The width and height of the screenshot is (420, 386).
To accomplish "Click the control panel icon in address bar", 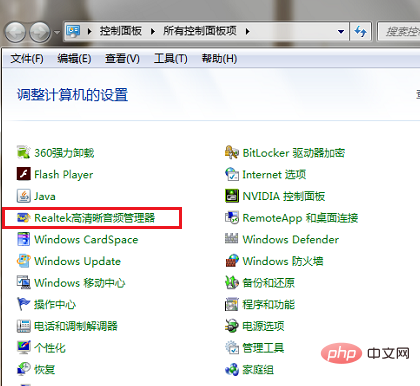I will pyautogui.click(x=73, y=31).
